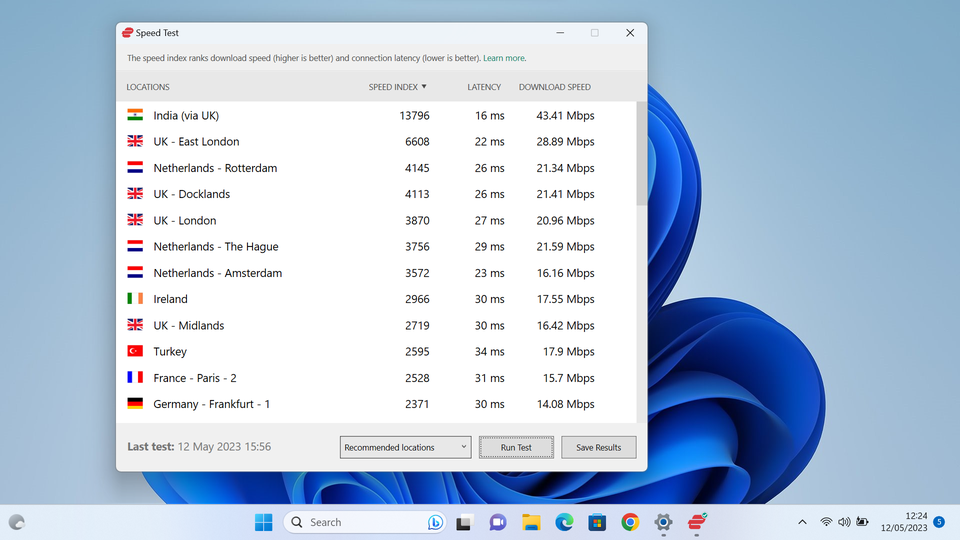Click the Bing icon in search box
The image size is (960, 540).
(435, 522)
